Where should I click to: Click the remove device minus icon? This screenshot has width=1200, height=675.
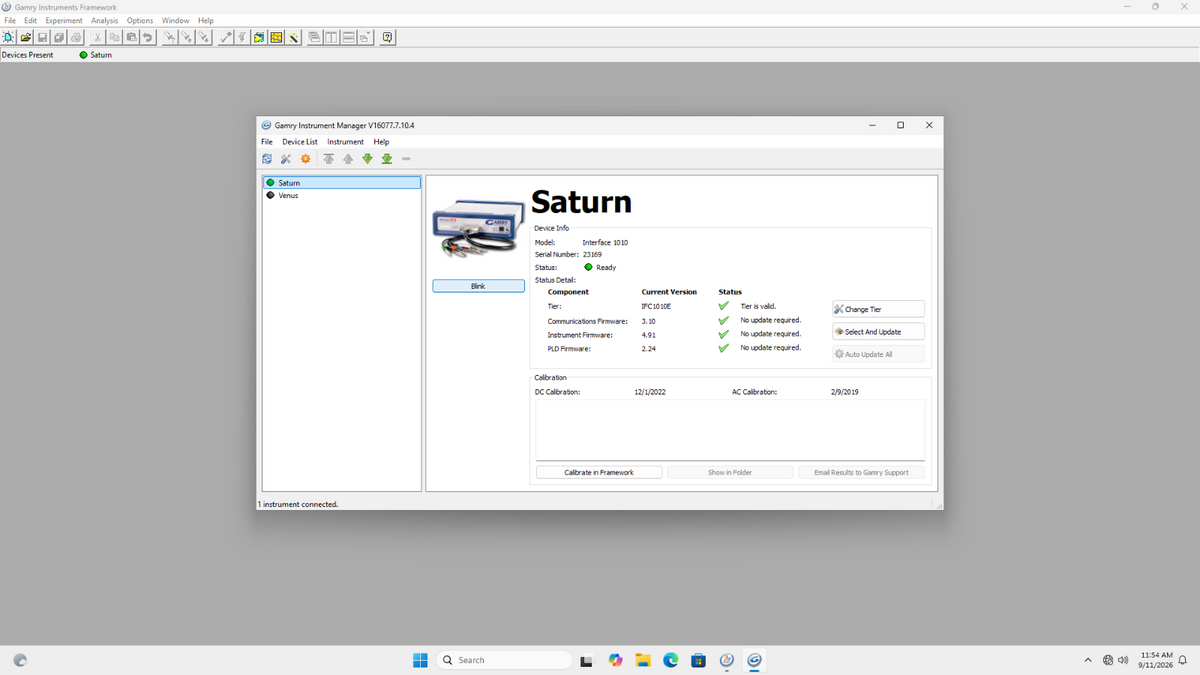pos(406,158)
